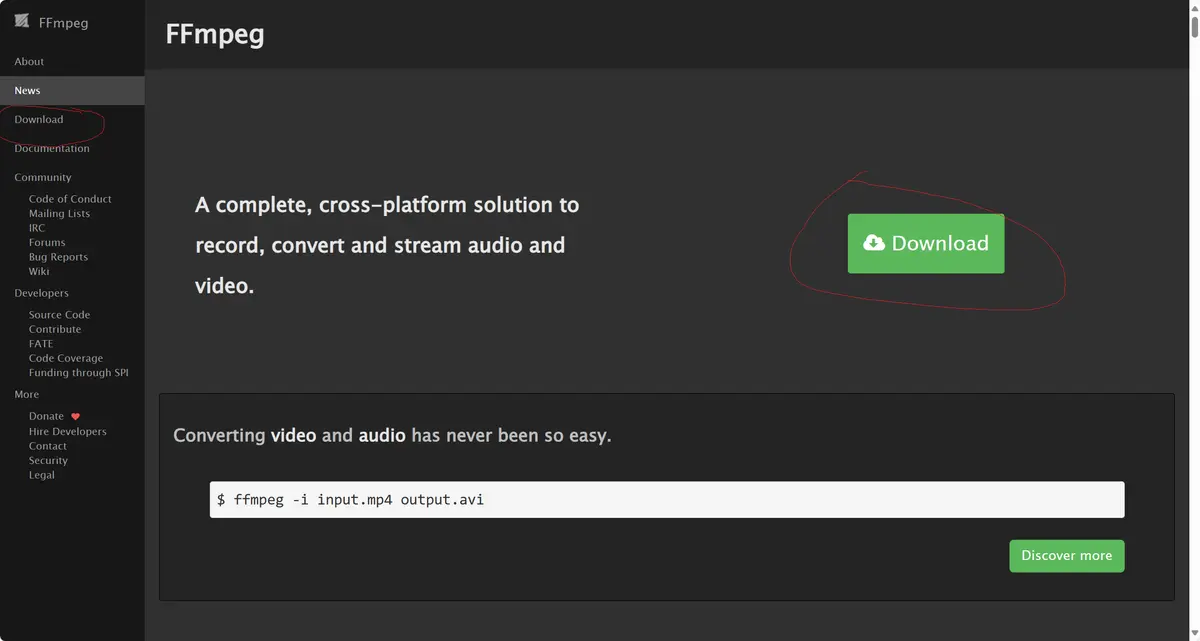This screenshot has height=641, width=1200.
Task: Click the cloud download icon on green button
Action: [x=874, y=242]
